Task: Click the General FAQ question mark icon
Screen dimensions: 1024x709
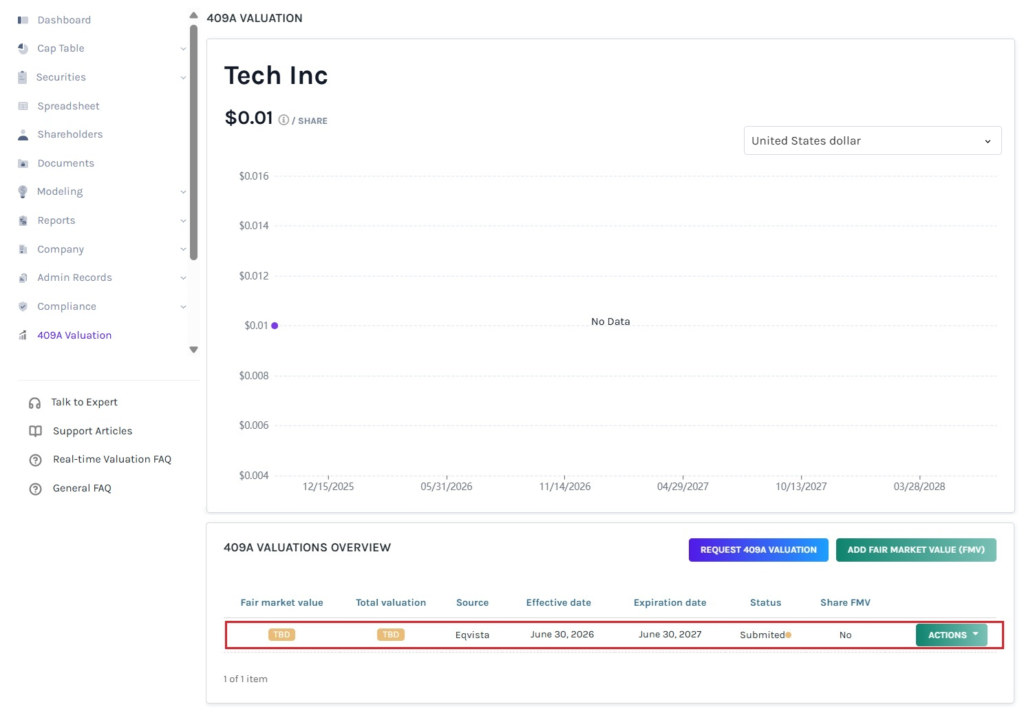Action: 35,488
